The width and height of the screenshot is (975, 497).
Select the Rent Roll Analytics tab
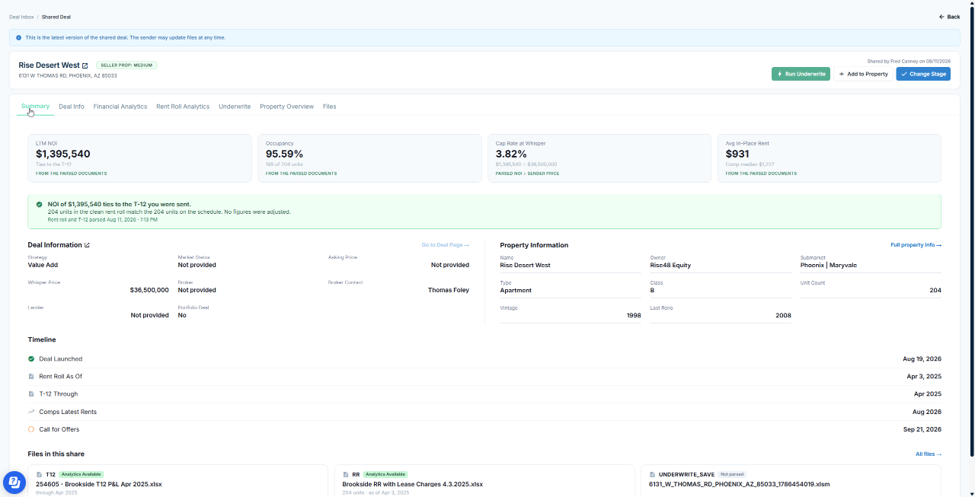(x=183, y=106)
